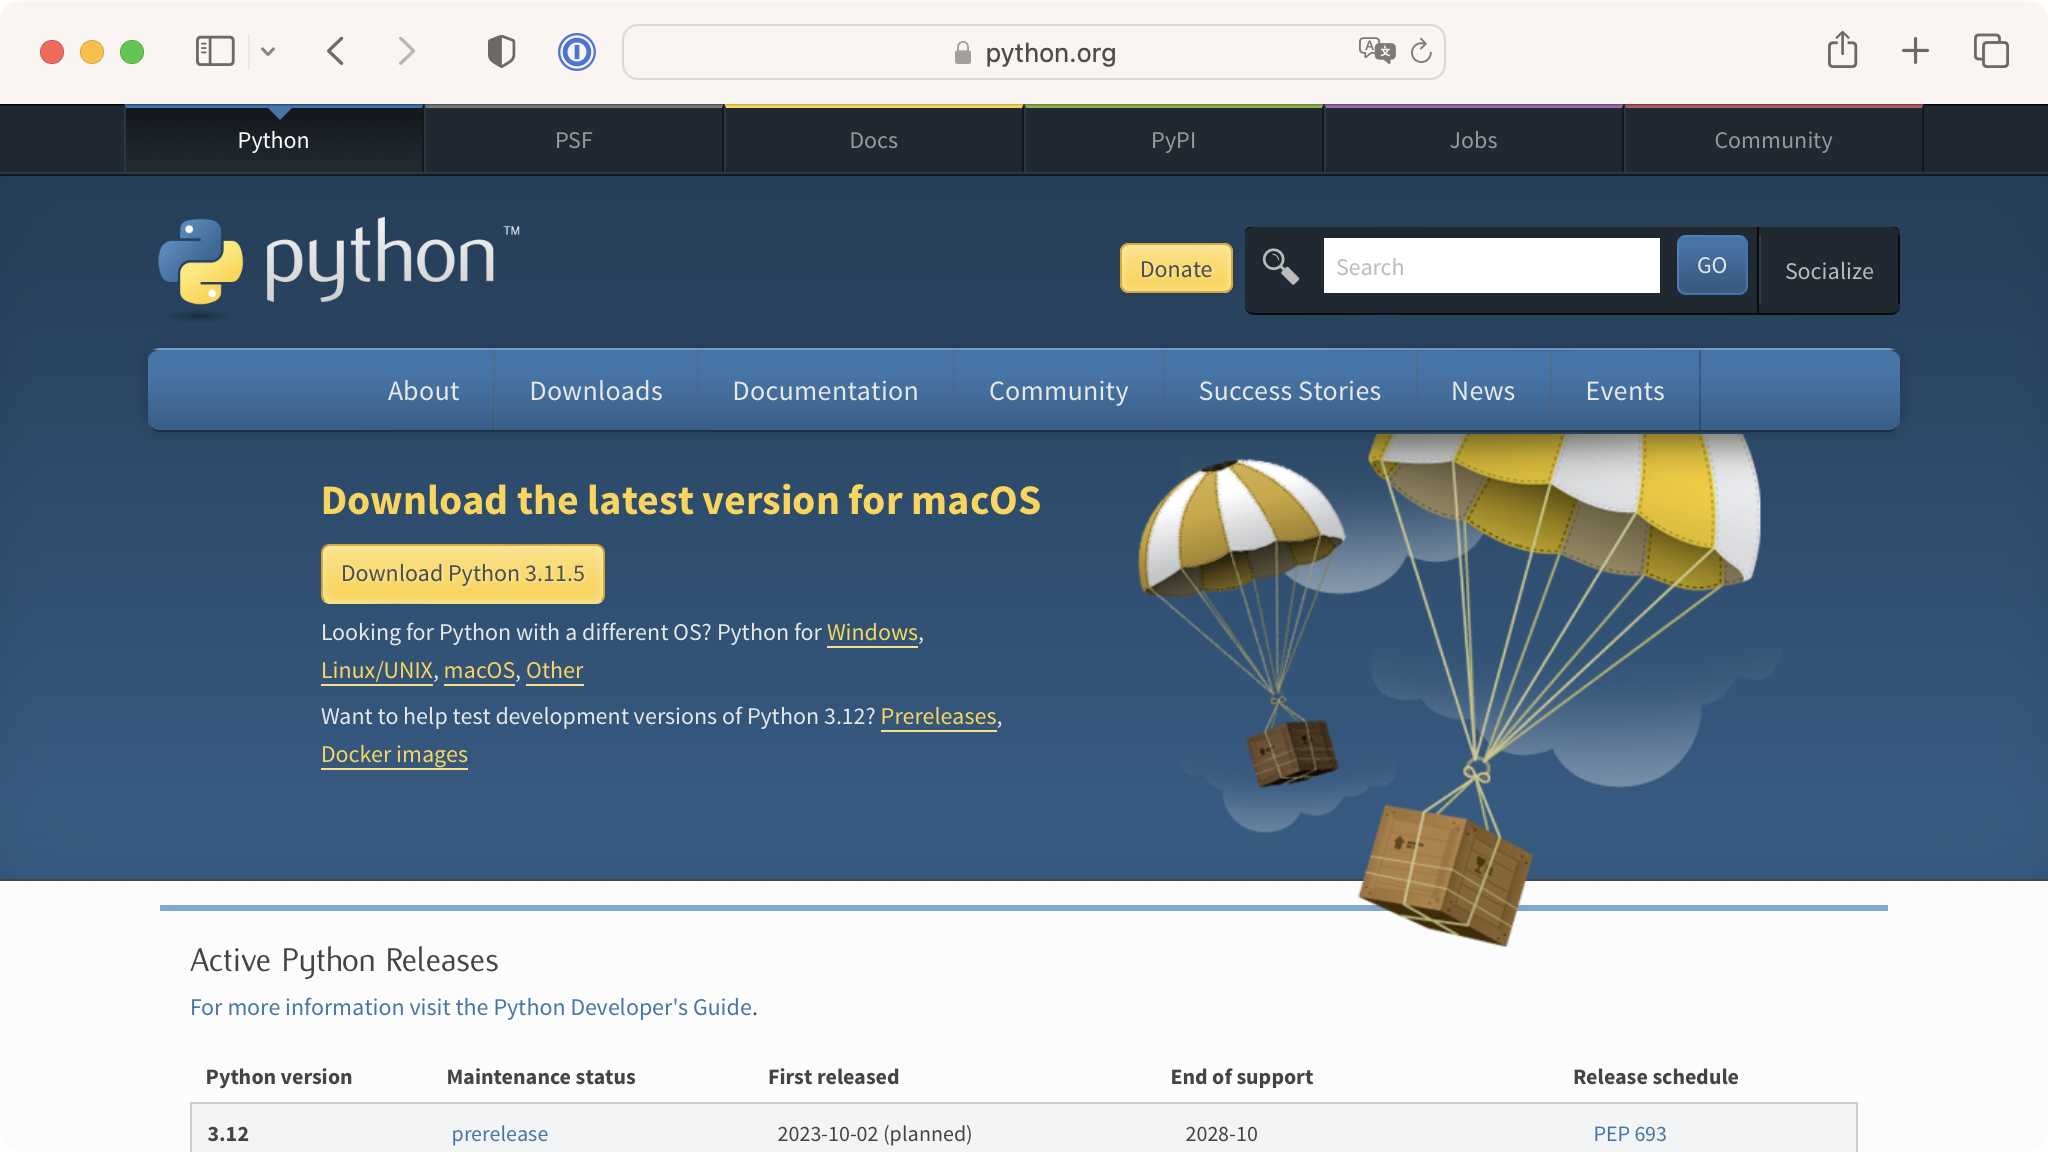Follow the Linux/UNIX download link
The height and width of the screenshot is (1152, 2048).
pyautogui.click(x=377, y=670)
